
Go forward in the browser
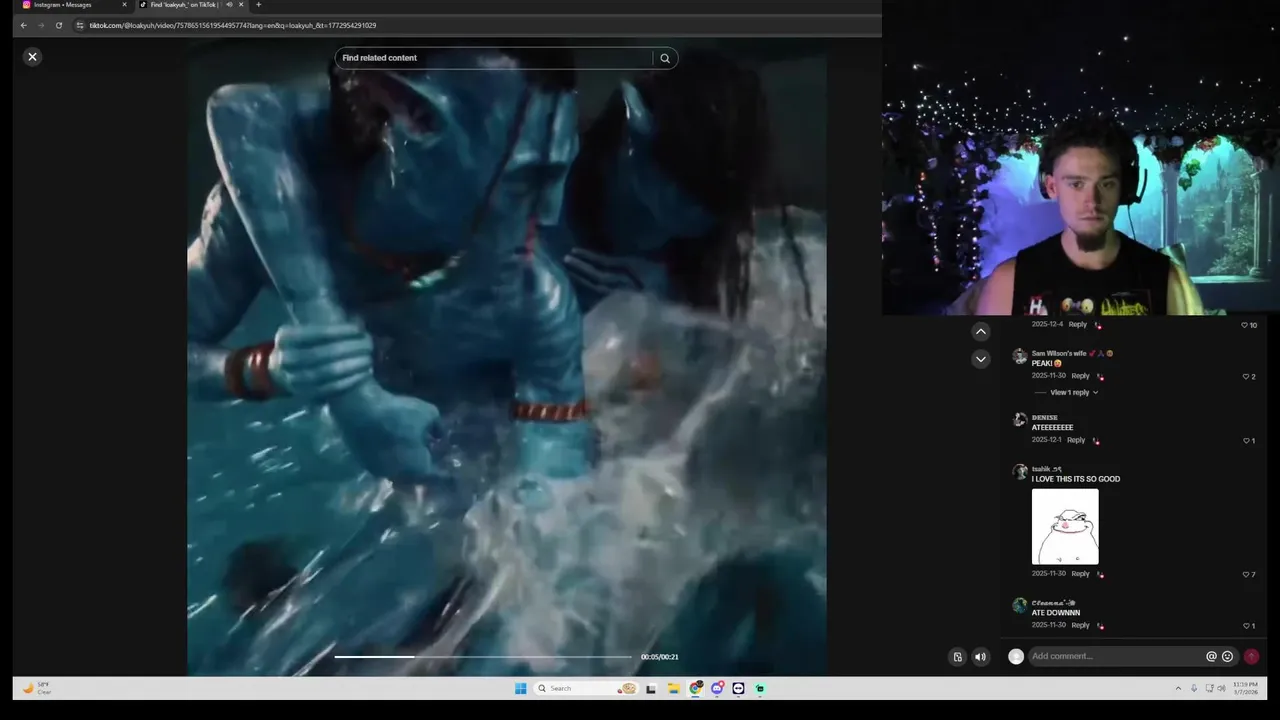coord(41,25)
